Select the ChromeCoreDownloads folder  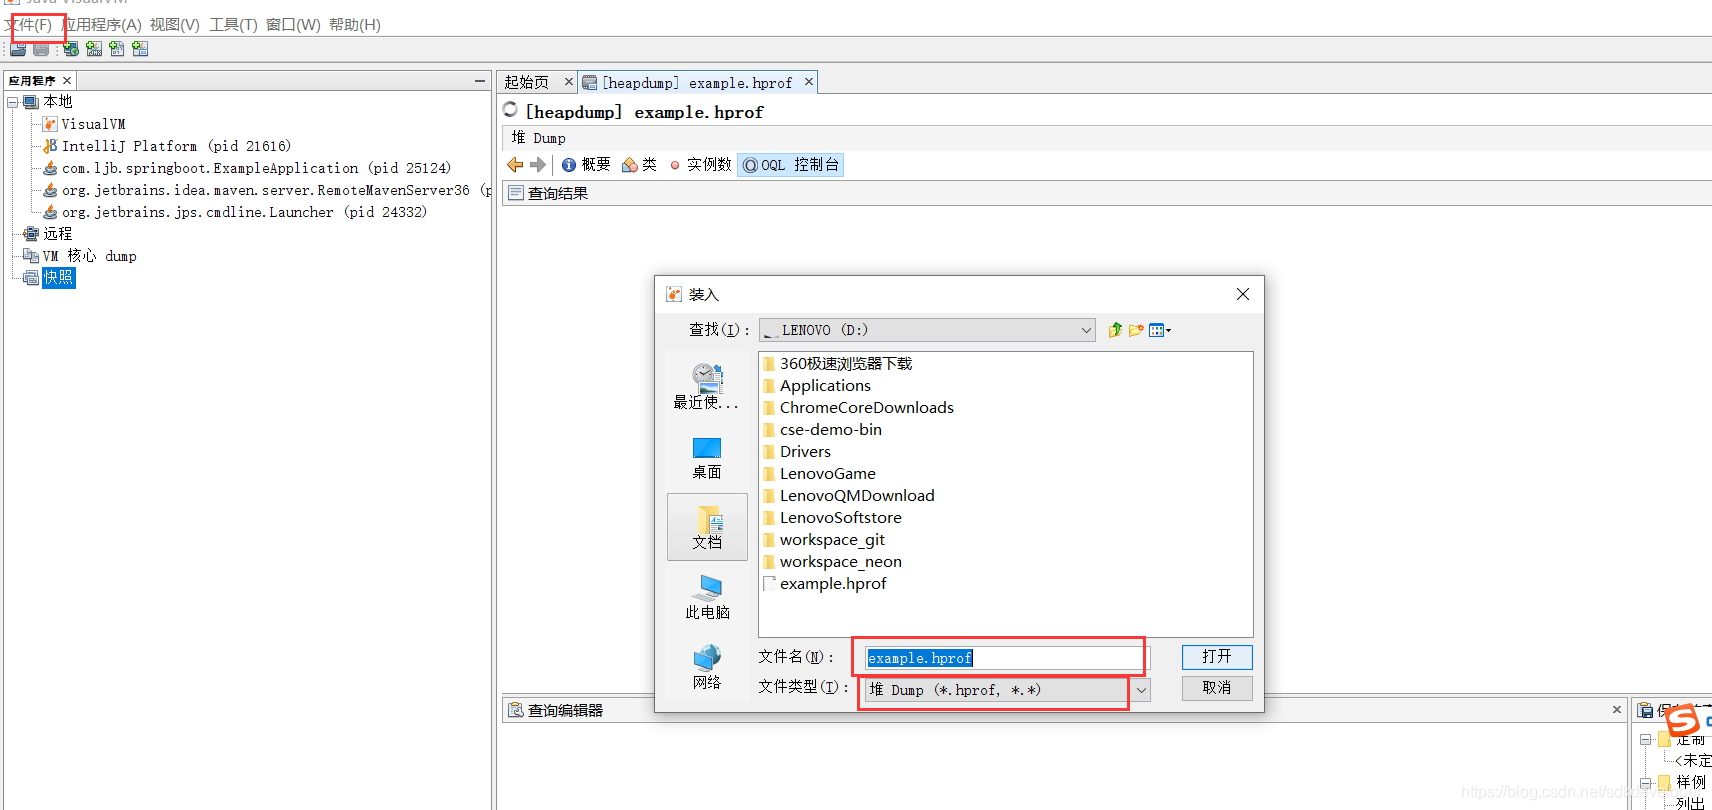tap(858, 408)
